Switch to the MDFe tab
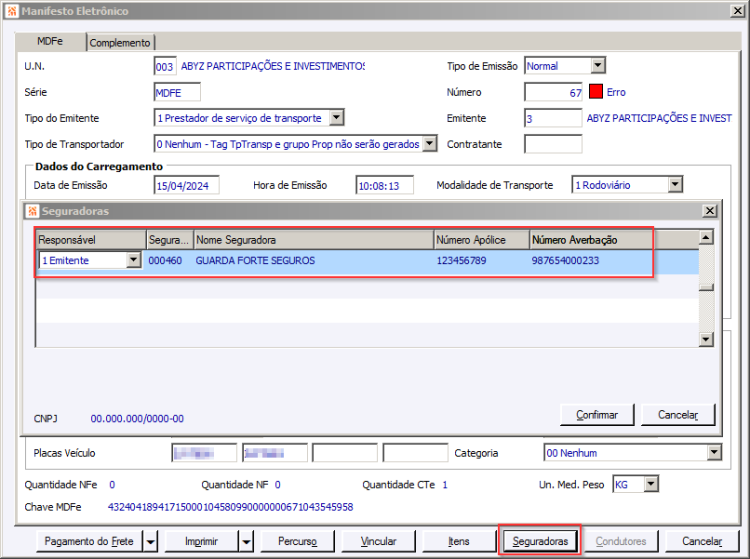Viewport: 750px width, 559px height. [50, 42]
